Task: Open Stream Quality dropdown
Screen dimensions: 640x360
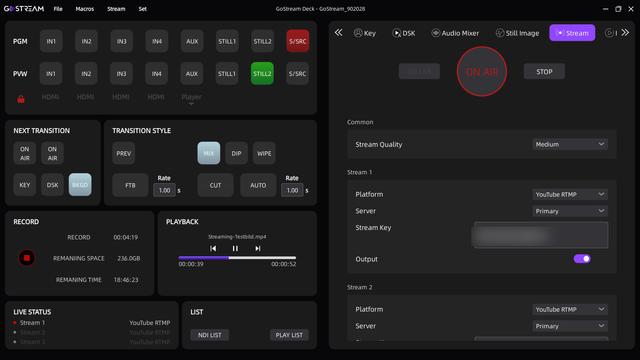Action: coord(570,144)
